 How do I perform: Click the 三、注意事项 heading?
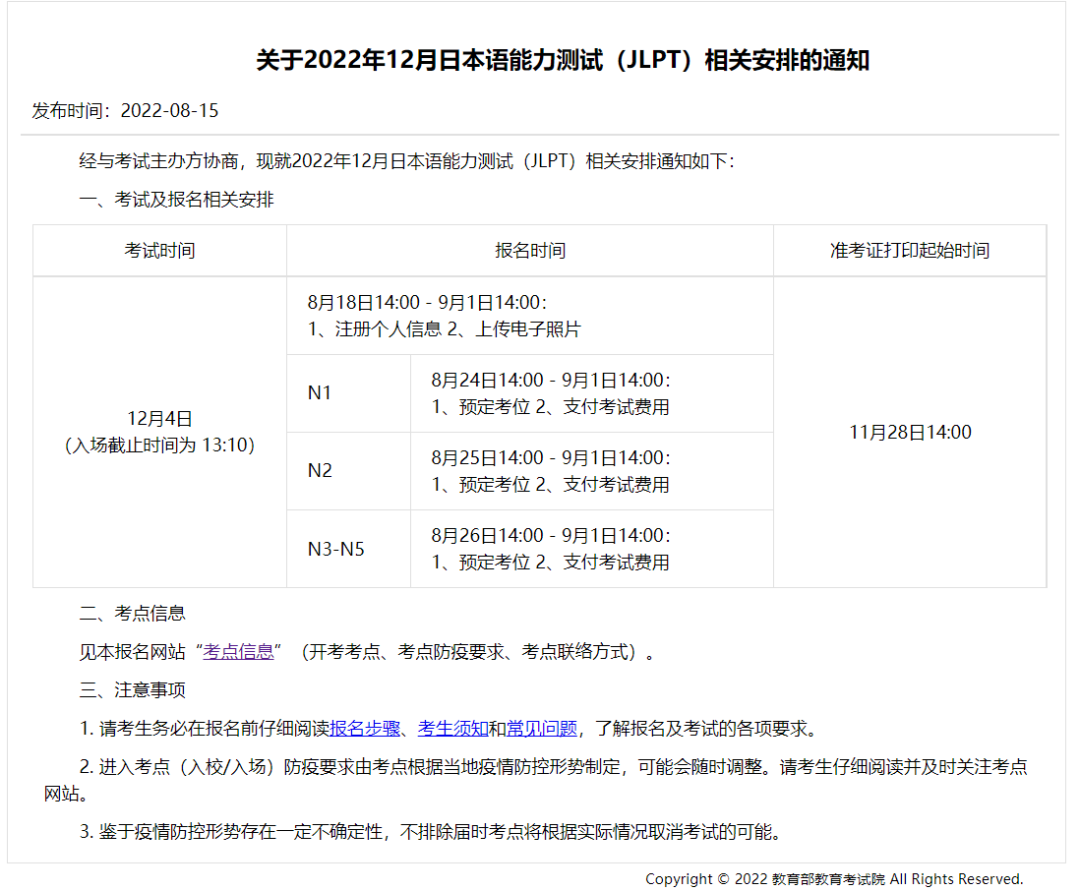point(132,690)
